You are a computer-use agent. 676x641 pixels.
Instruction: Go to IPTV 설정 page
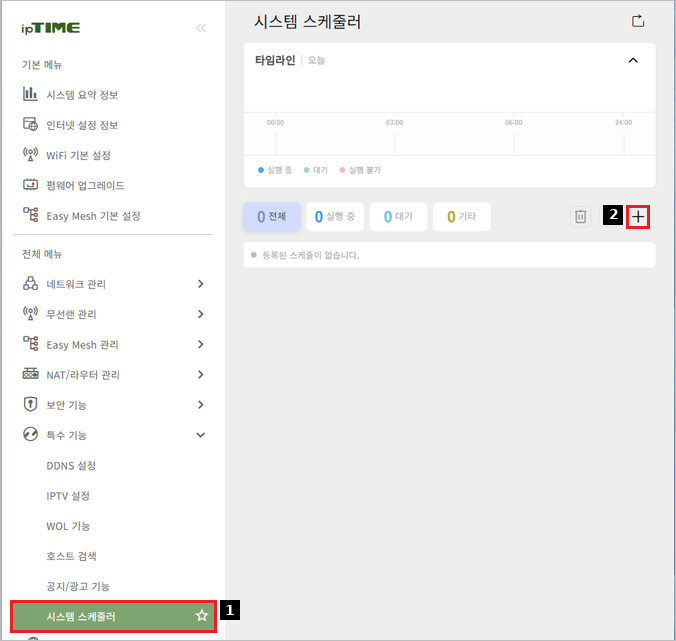[x=68, y=496]
